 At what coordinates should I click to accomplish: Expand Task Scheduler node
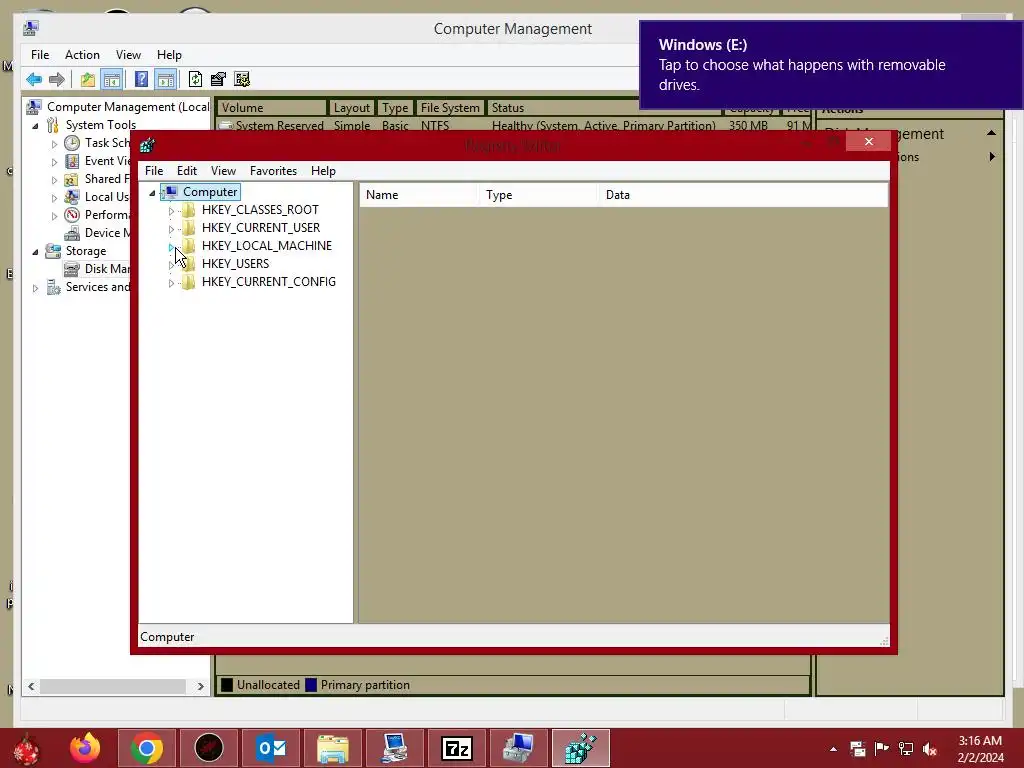[x=54, y=144]
